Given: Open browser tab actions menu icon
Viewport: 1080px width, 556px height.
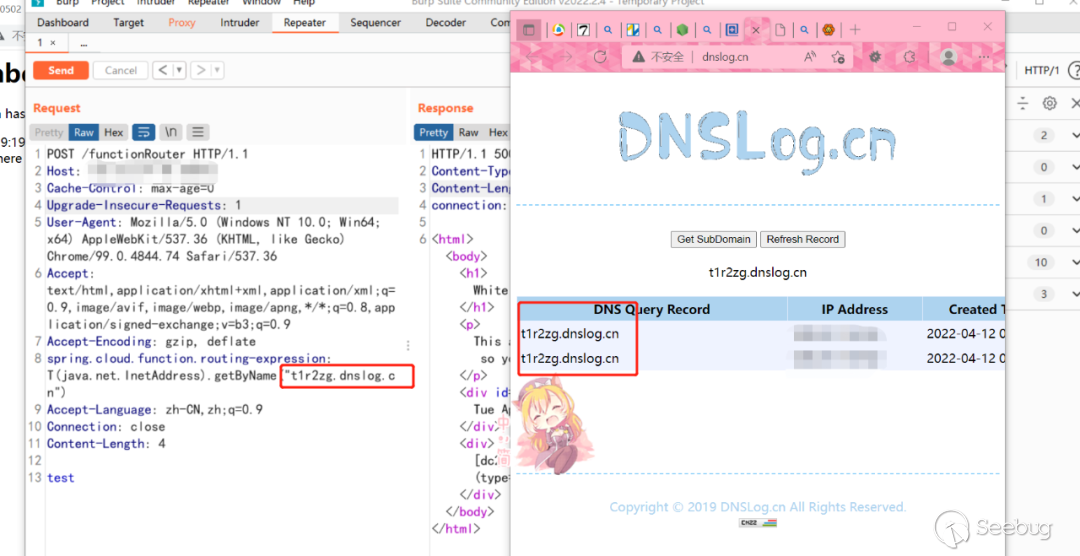Looking at the screenshot, I should [529, 30].
